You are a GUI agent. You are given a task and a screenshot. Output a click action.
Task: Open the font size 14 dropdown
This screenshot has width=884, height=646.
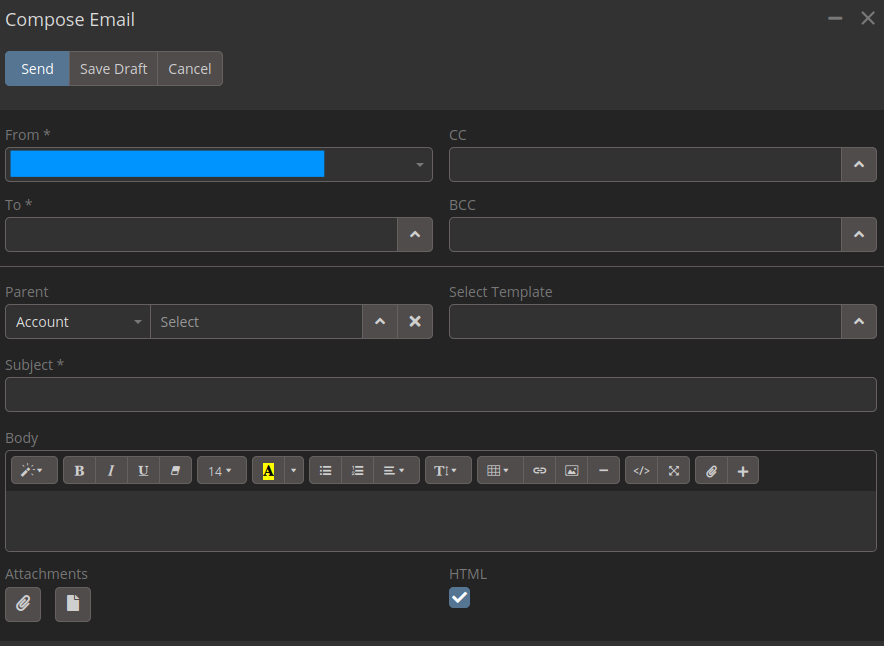pyautogui.click(x=221, y=470)
